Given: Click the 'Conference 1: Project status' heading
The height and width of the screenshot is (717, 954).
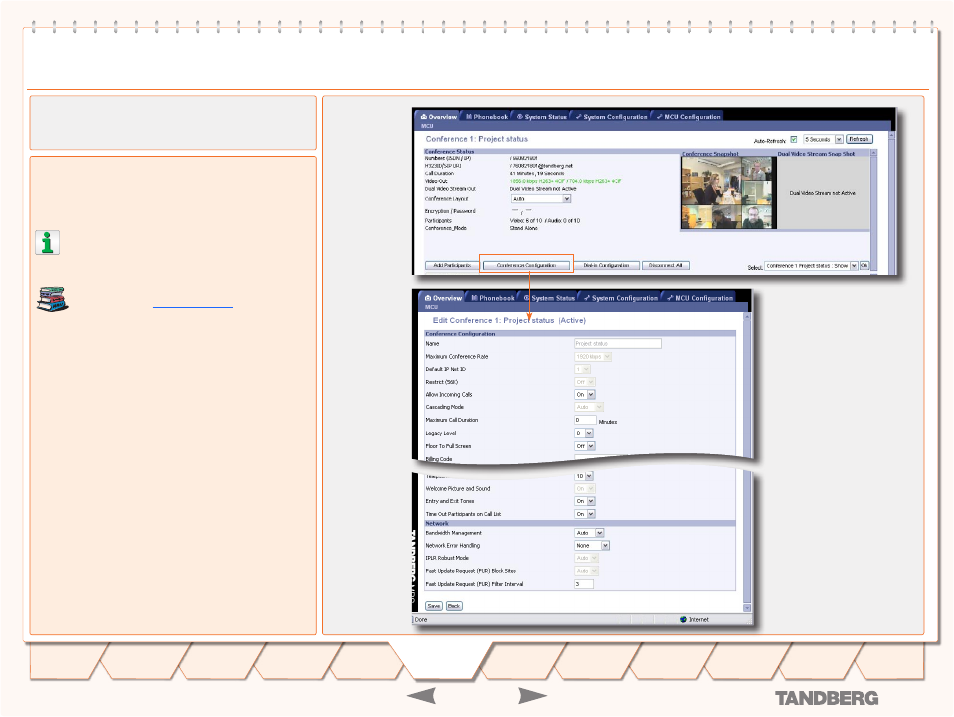Looking at the screenshot, I should pos(476,139).
